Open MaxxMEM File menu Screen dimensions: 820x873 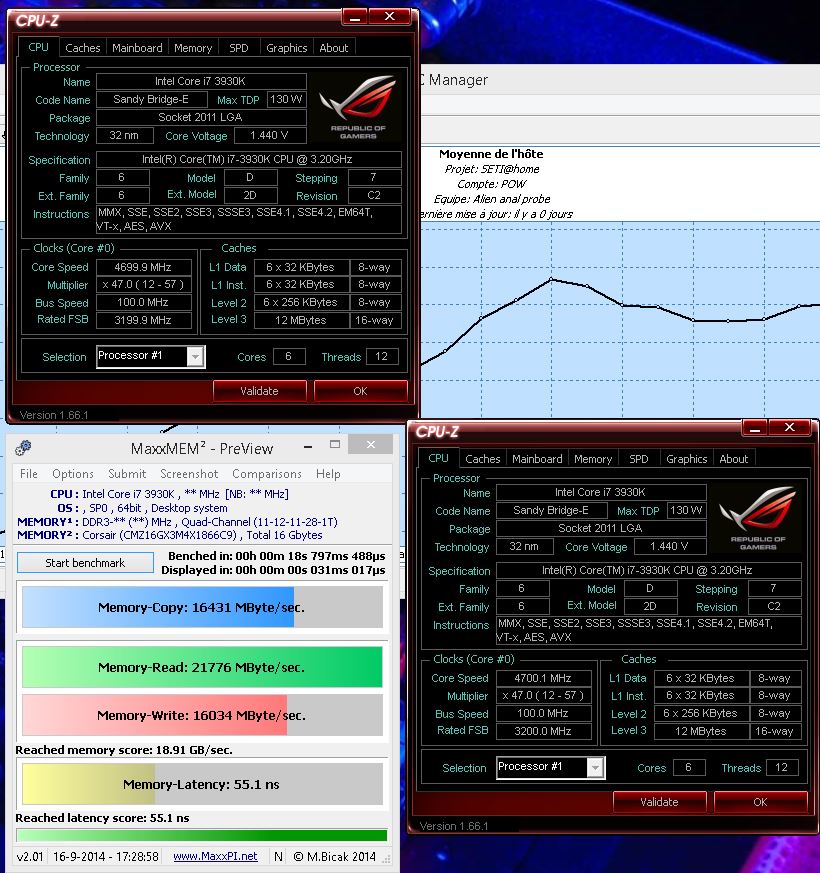point(29,474)
